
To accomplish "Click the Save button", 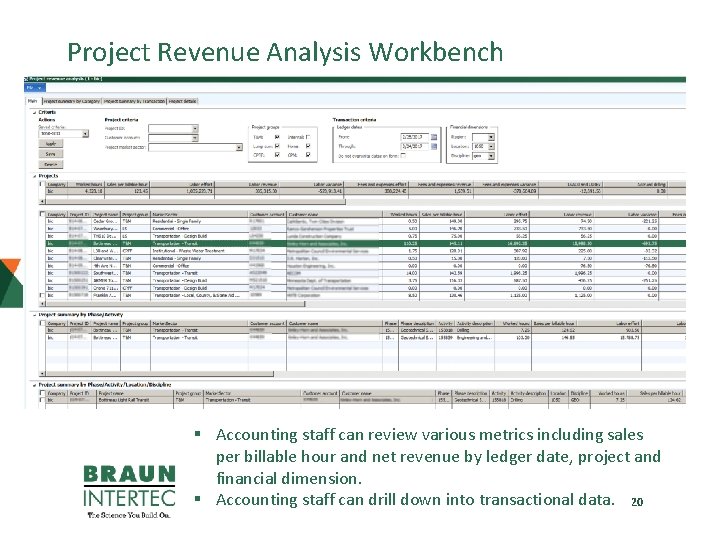I will coord(51,154).
